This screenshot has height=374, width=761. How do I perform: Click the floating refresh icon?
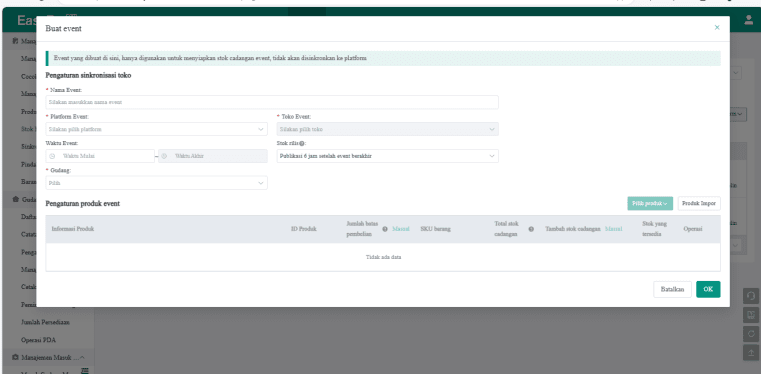click(751, 334)
